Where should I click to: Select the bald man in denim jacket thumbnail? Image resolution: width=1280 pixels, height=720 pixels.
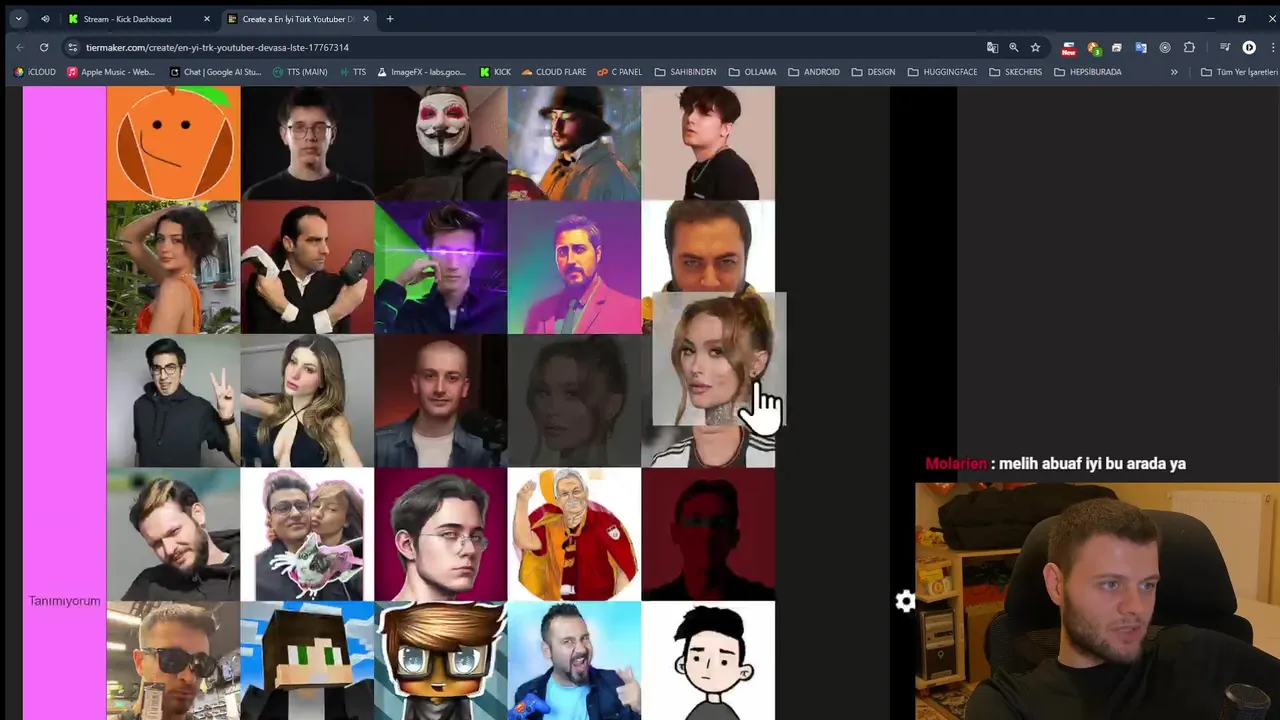click(441, 401)
